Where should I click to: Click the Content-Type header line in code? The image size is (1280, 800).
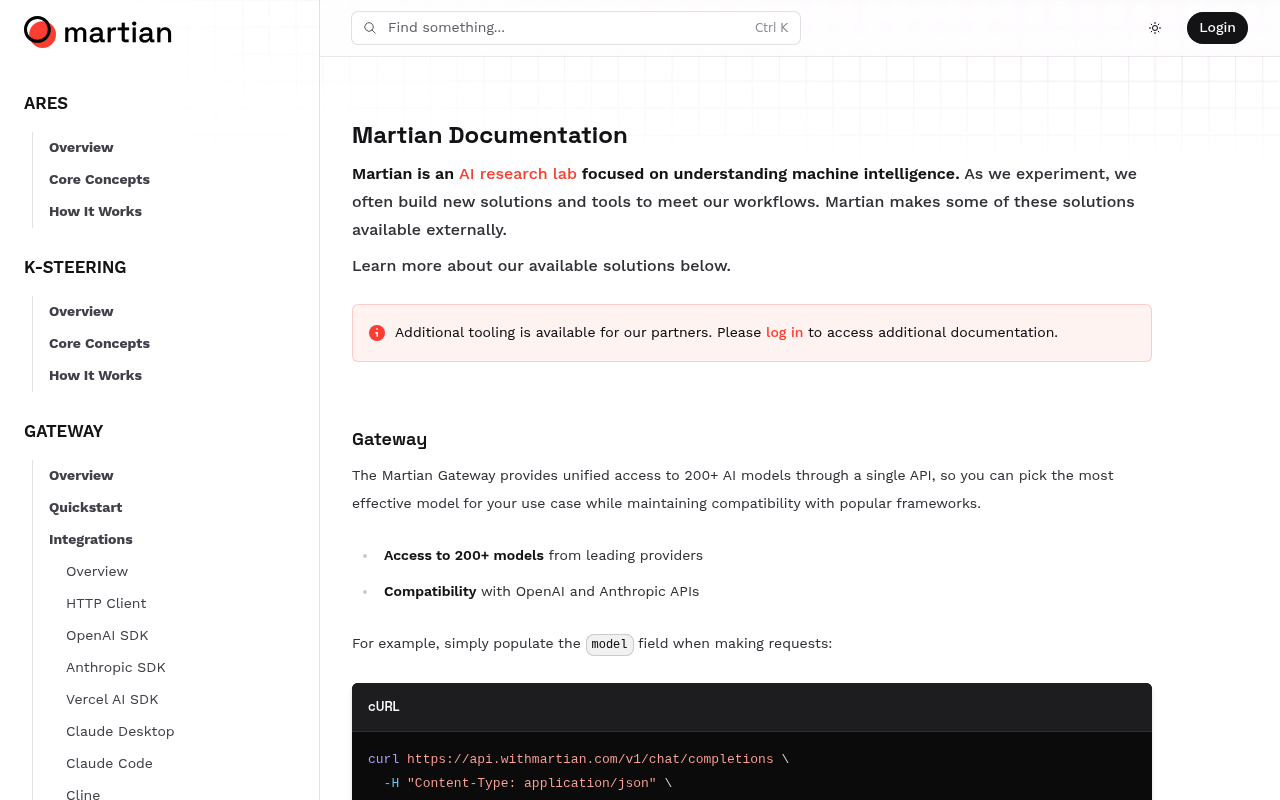click(528, 784)
